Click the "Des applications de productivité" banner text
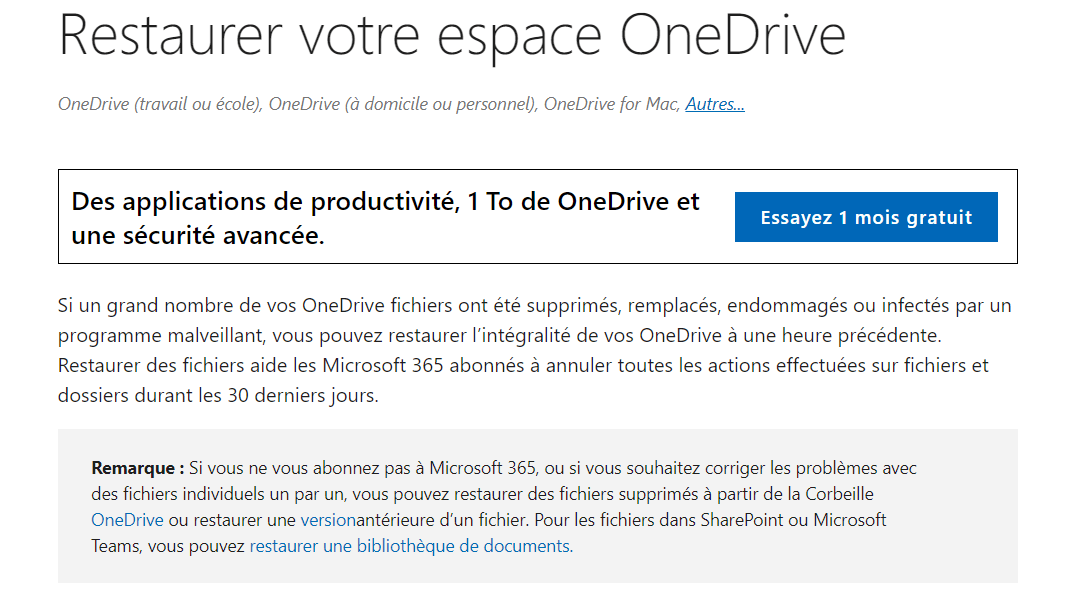 [x=264, y=201]
